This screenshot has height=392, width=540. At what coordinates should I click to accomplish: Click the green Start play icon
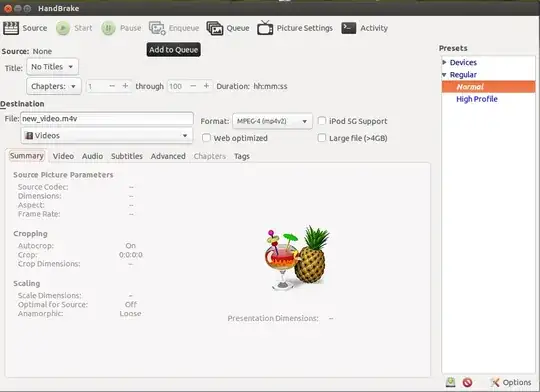pyautogui.click(x=63, y=28)
